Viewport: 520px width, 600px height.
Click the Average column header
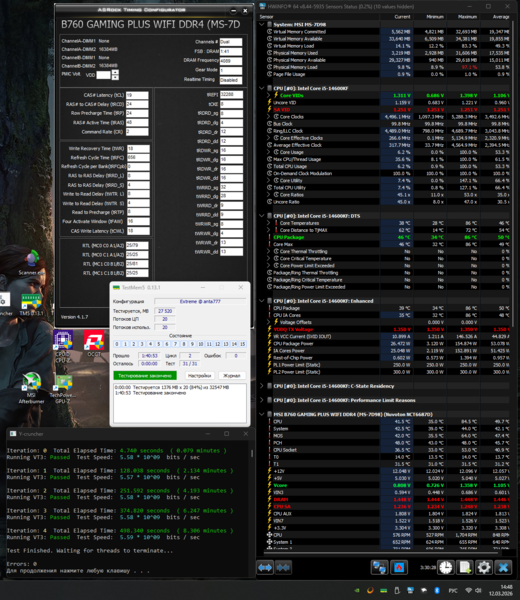click(501, 17)
